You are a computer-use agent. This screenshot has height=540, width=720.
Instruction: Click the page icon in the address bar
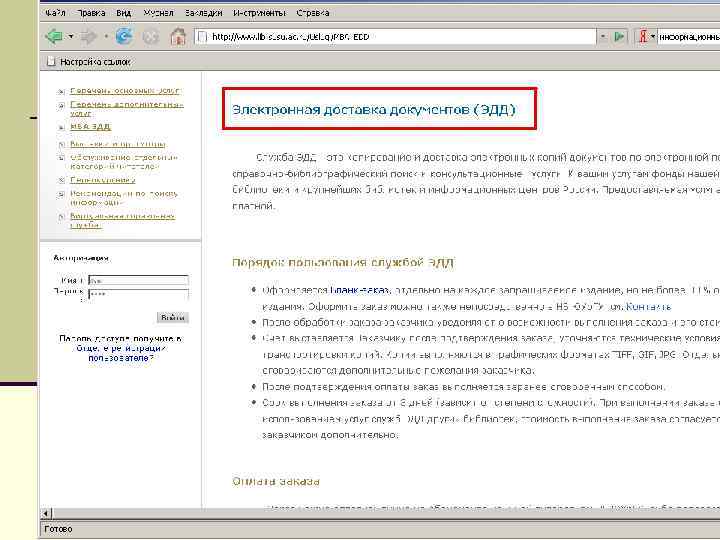(202, 37)
